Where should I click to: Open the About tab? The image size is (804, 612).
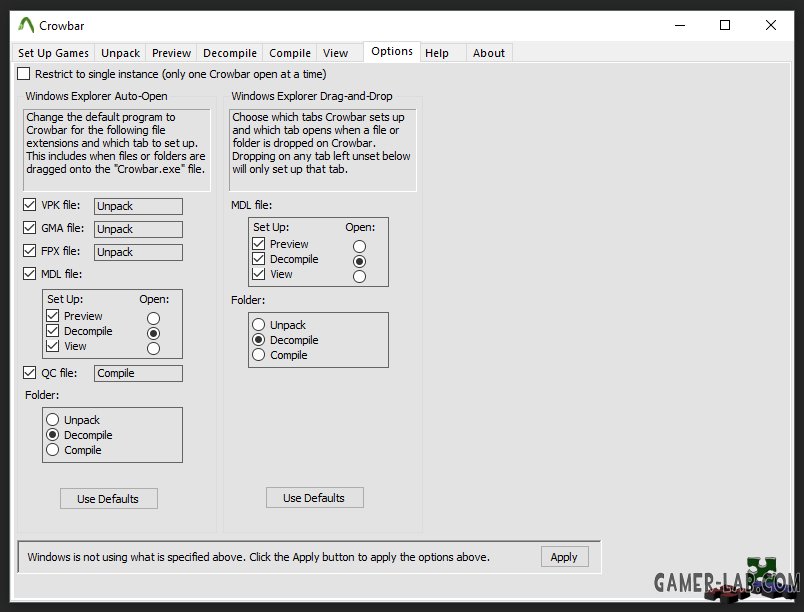coord(489,53)
